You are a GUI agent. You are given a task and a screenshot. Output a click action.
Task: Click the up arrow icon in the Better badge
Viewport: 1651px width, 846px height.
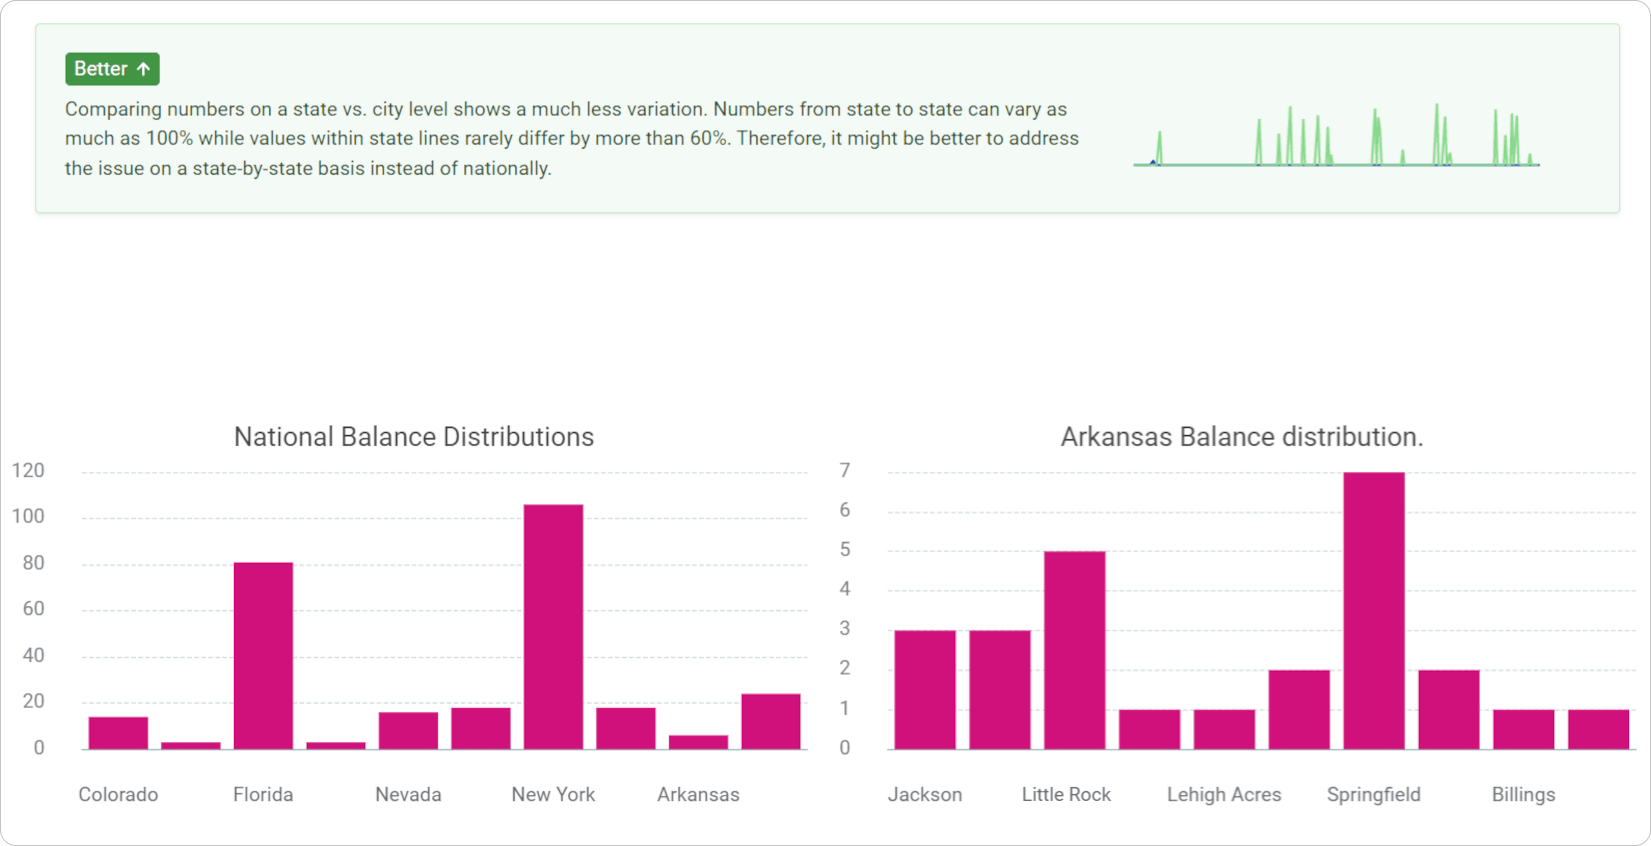click(x=143, y=69)
